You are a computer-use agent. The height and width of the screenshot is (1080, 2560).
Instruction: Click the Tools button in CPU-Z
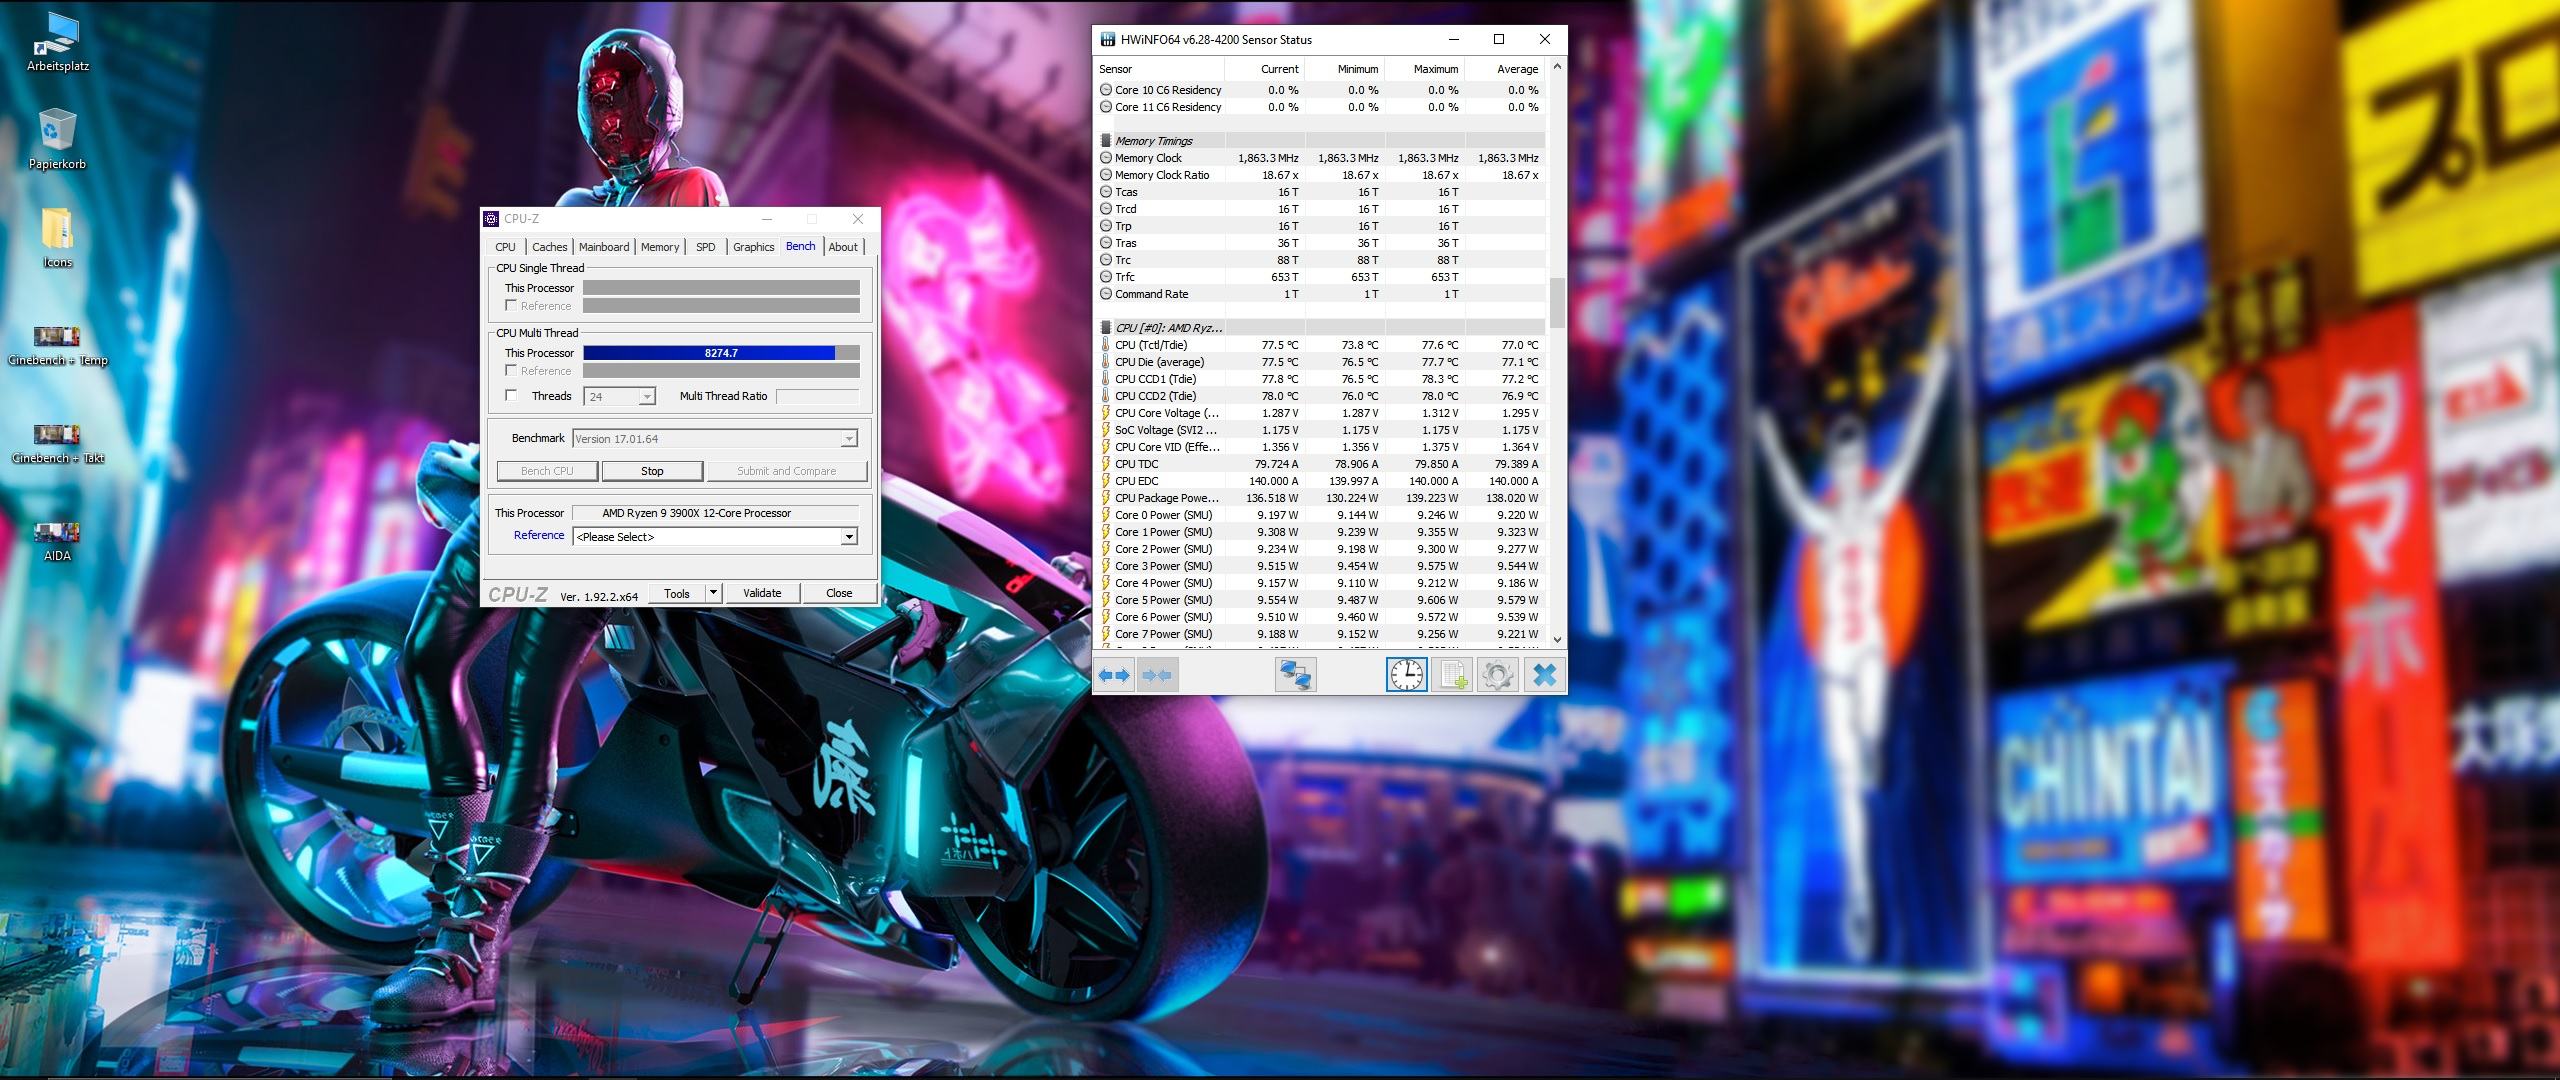pyautogui.click(x=677, y=593)
